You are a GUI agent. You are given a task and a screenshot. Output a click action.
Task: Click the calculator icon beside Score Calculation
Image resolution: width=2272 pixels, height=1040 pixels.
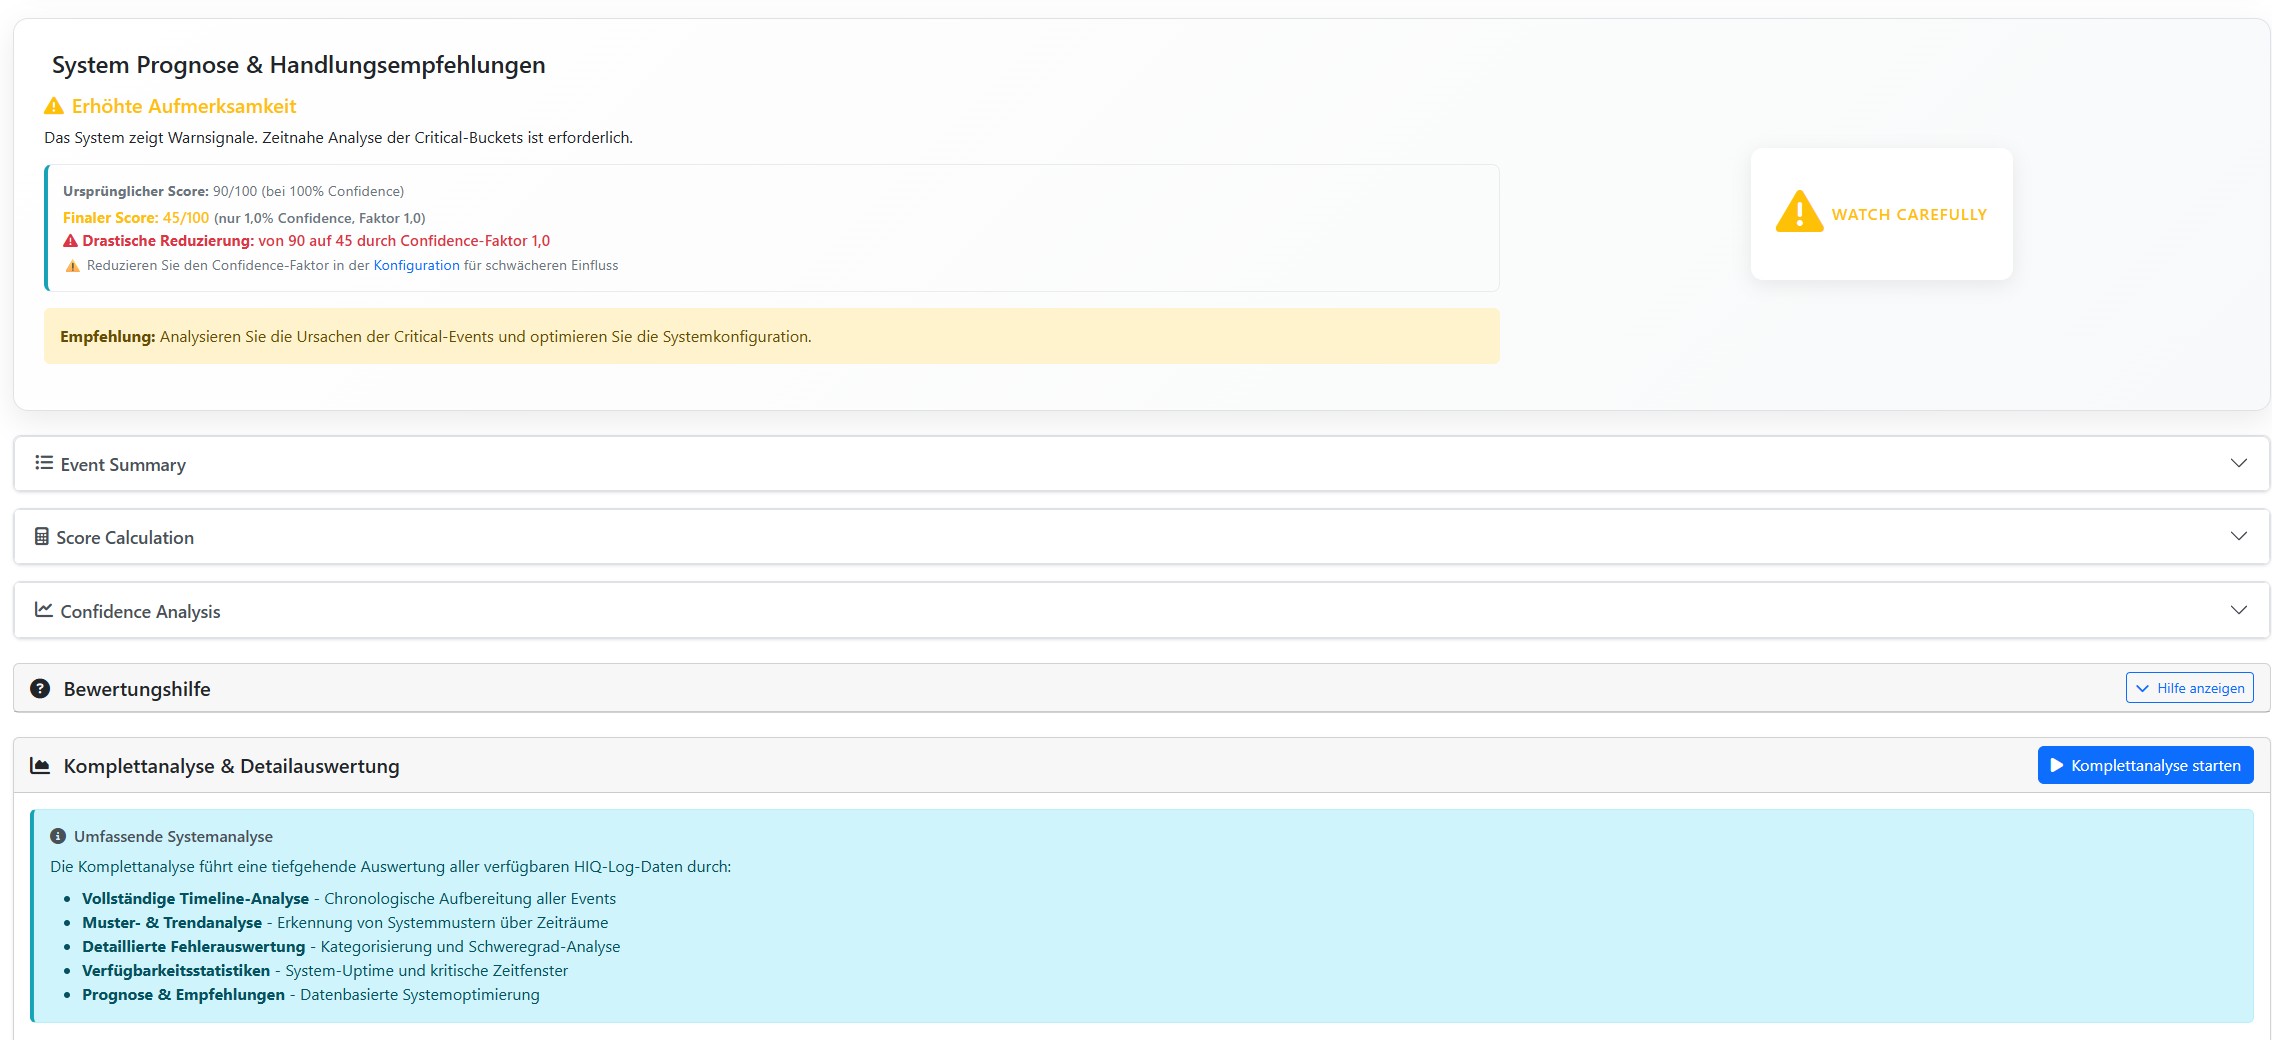click(42, 537)
